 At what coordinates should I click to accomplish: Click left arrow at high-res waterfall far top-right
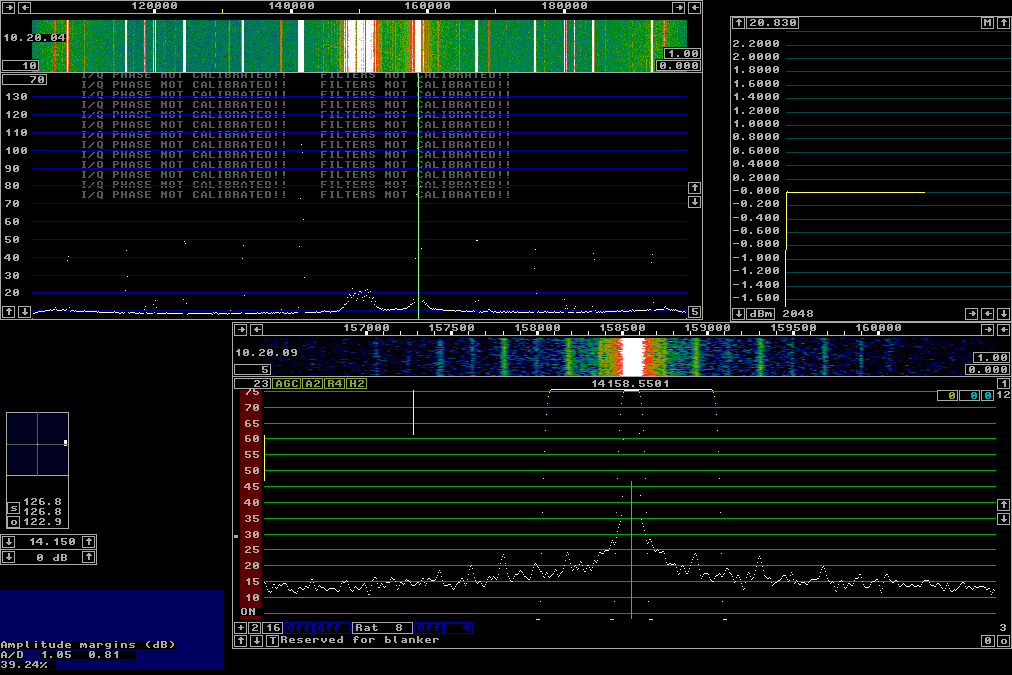[x=1004, y=330]
